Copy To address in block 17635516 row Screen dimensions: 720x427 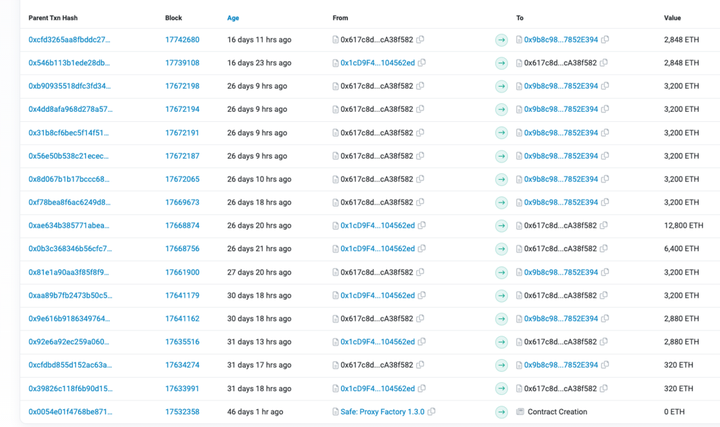tap(603, 342)
